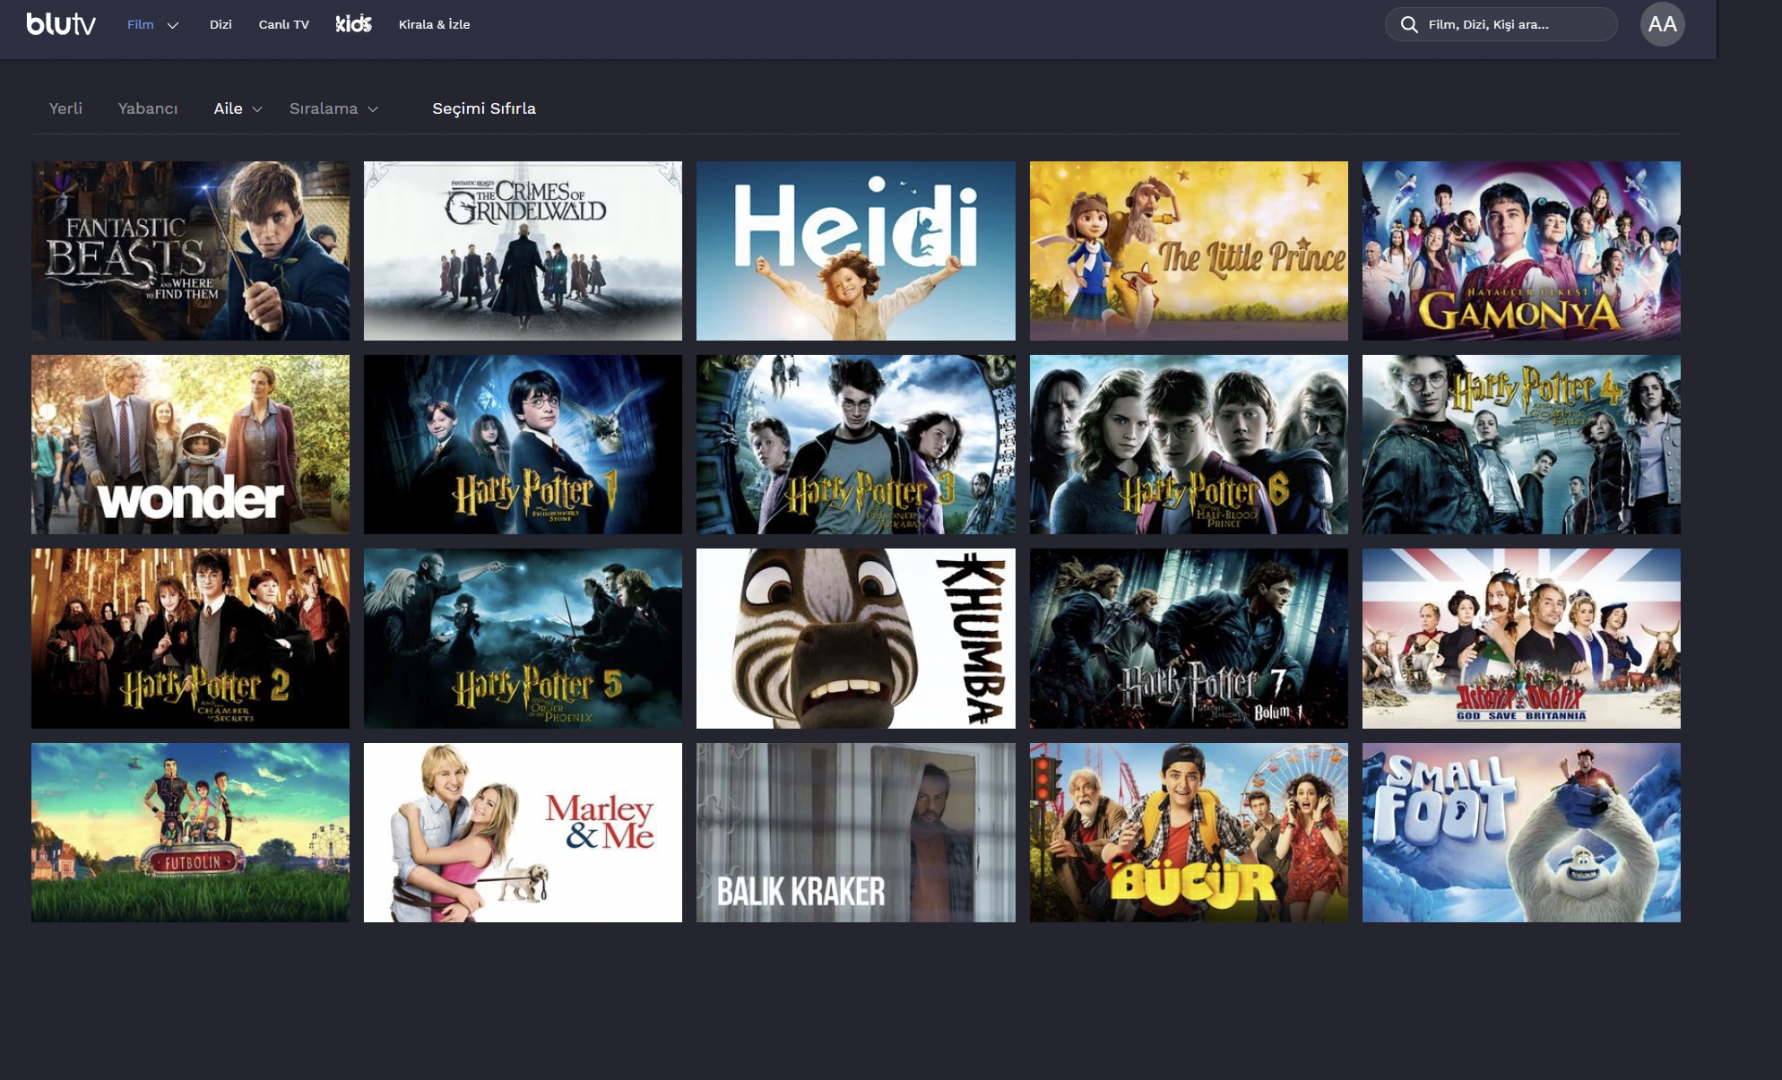Open the Heidi movie poster
This screenshot has width=1782, height=1080.
click(855, 250)
